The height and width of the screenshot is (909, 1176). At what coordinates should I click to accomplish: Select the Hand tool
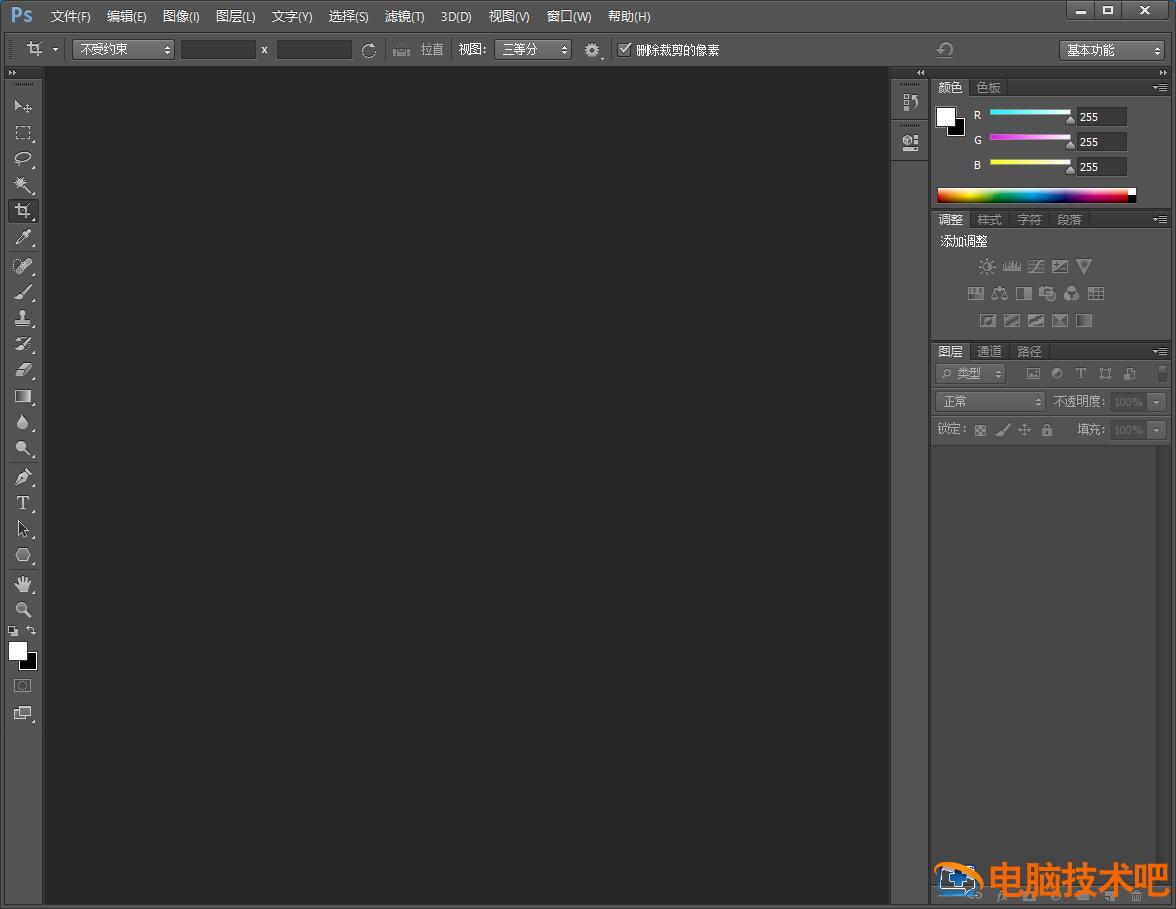point(22,584)
